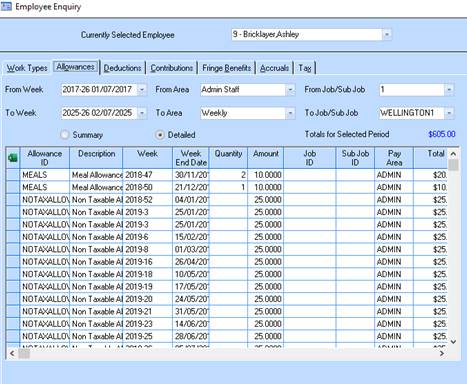Click the Quantity column header
The height and width of the screenshot is (384, 467).
point(228,158)
